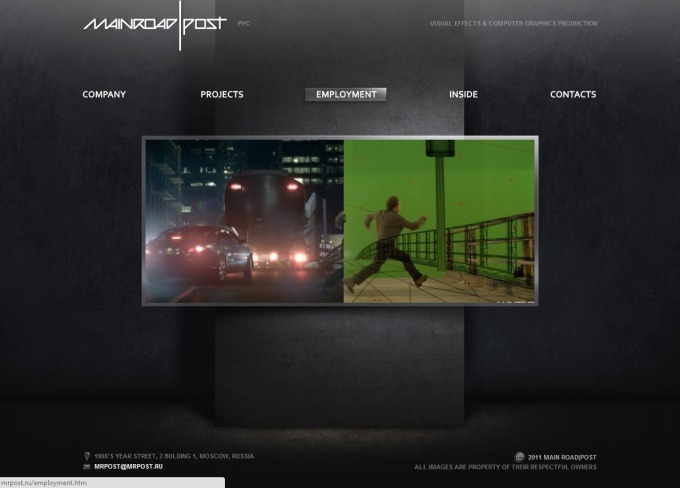This screenshot has width=680, height=488.
Task: Open the Contacts page
Action: (x=572, y=95)
